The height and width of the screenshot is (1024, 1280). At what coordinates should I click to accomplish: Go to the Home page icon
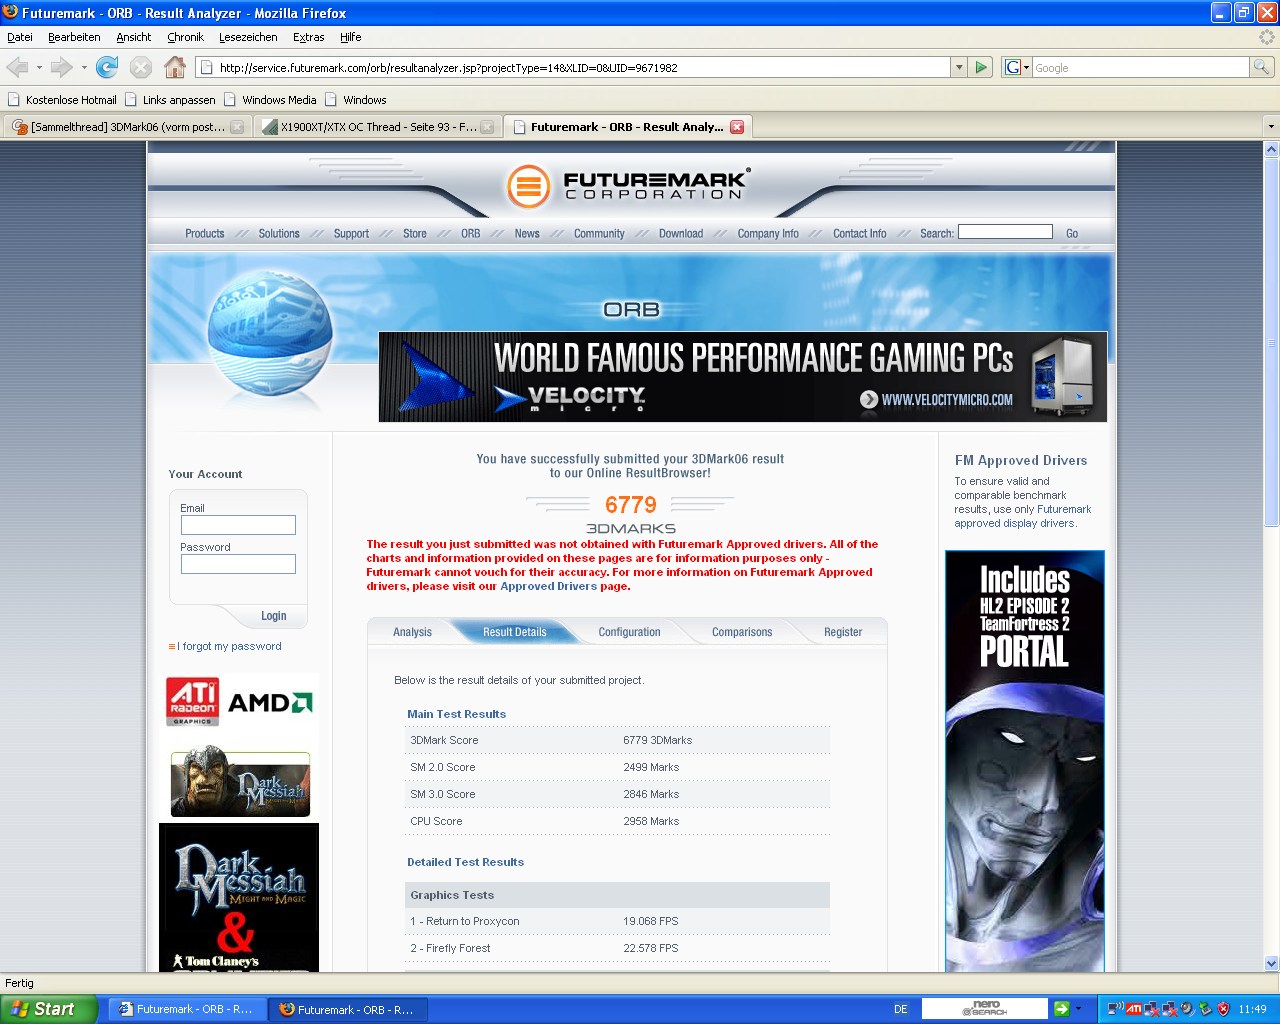point(175,67)
